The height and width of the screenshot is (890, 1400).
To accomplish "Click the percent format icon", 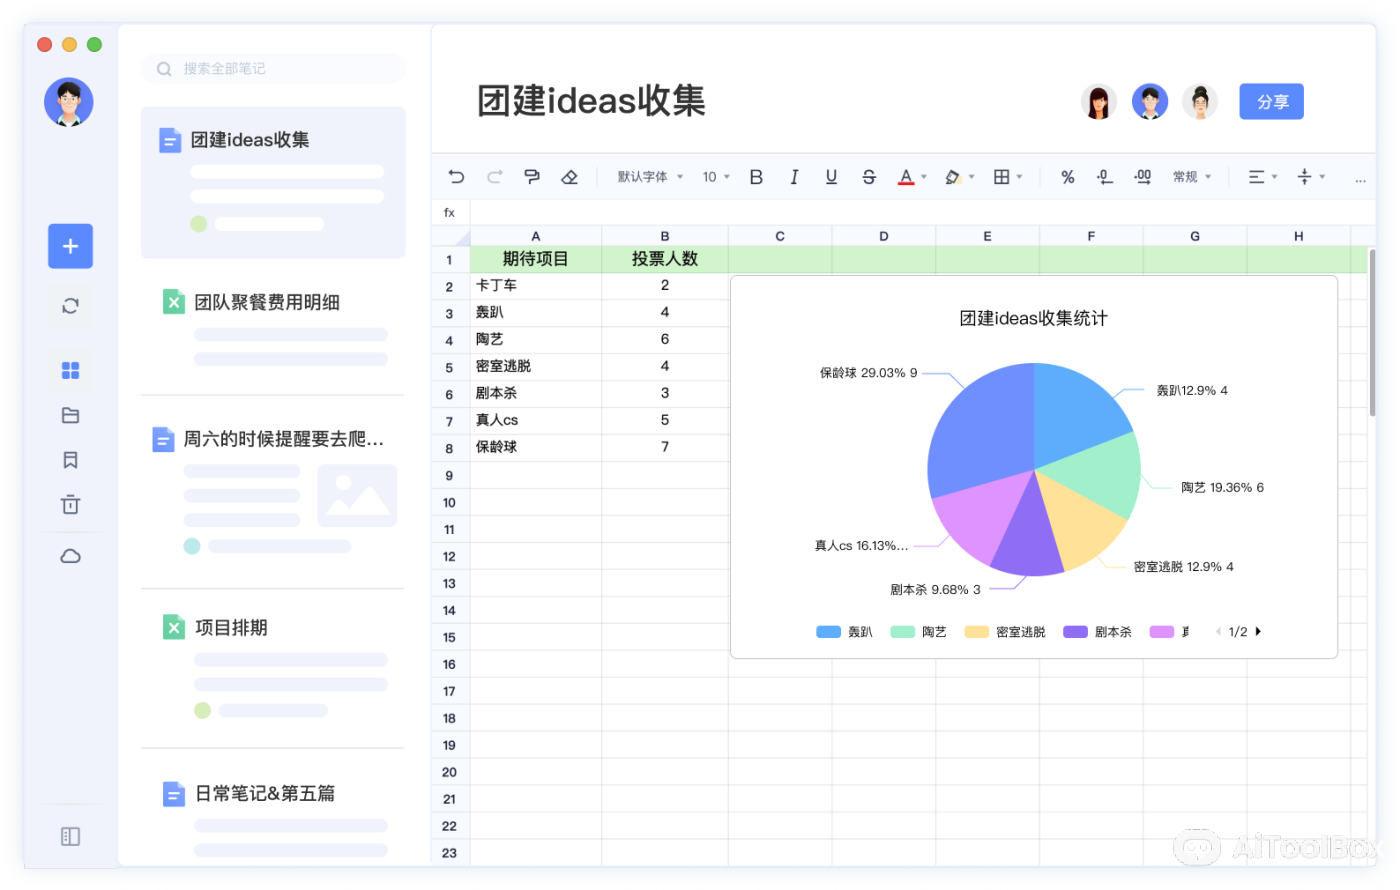I will click(1067, 177).
